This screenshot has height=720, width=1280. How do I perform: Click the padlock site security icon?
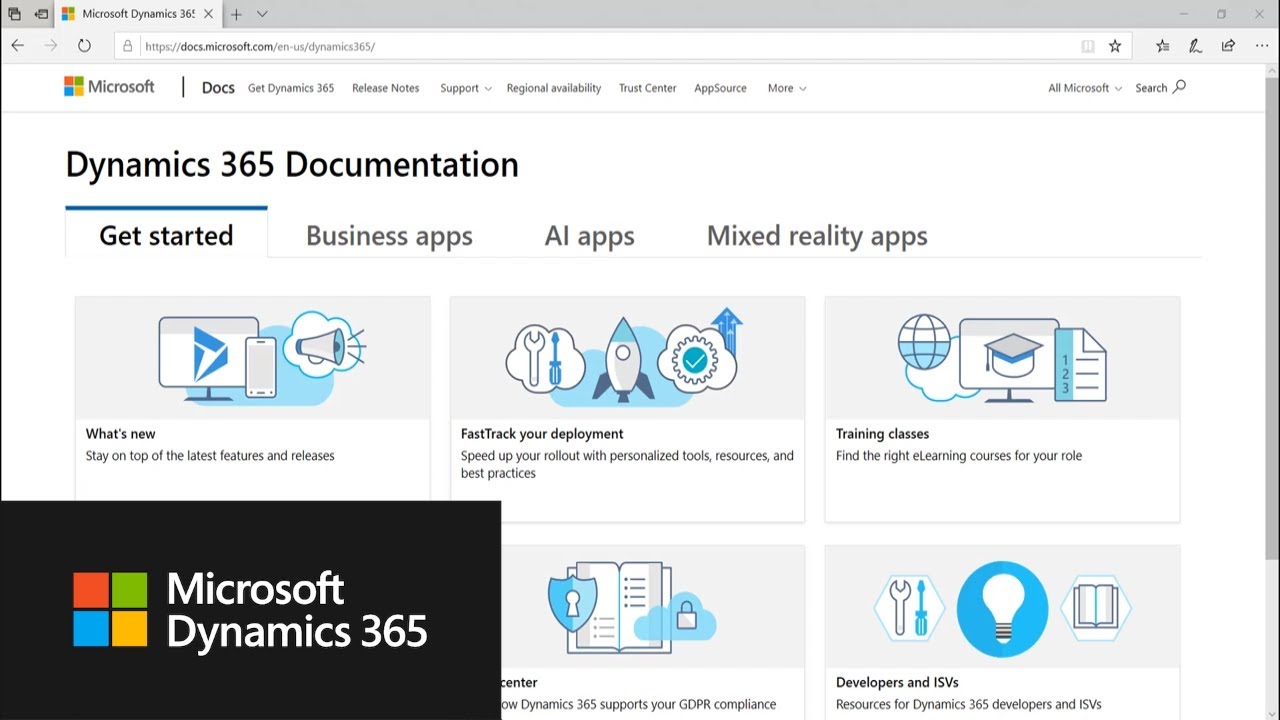[x=127, y=46]
